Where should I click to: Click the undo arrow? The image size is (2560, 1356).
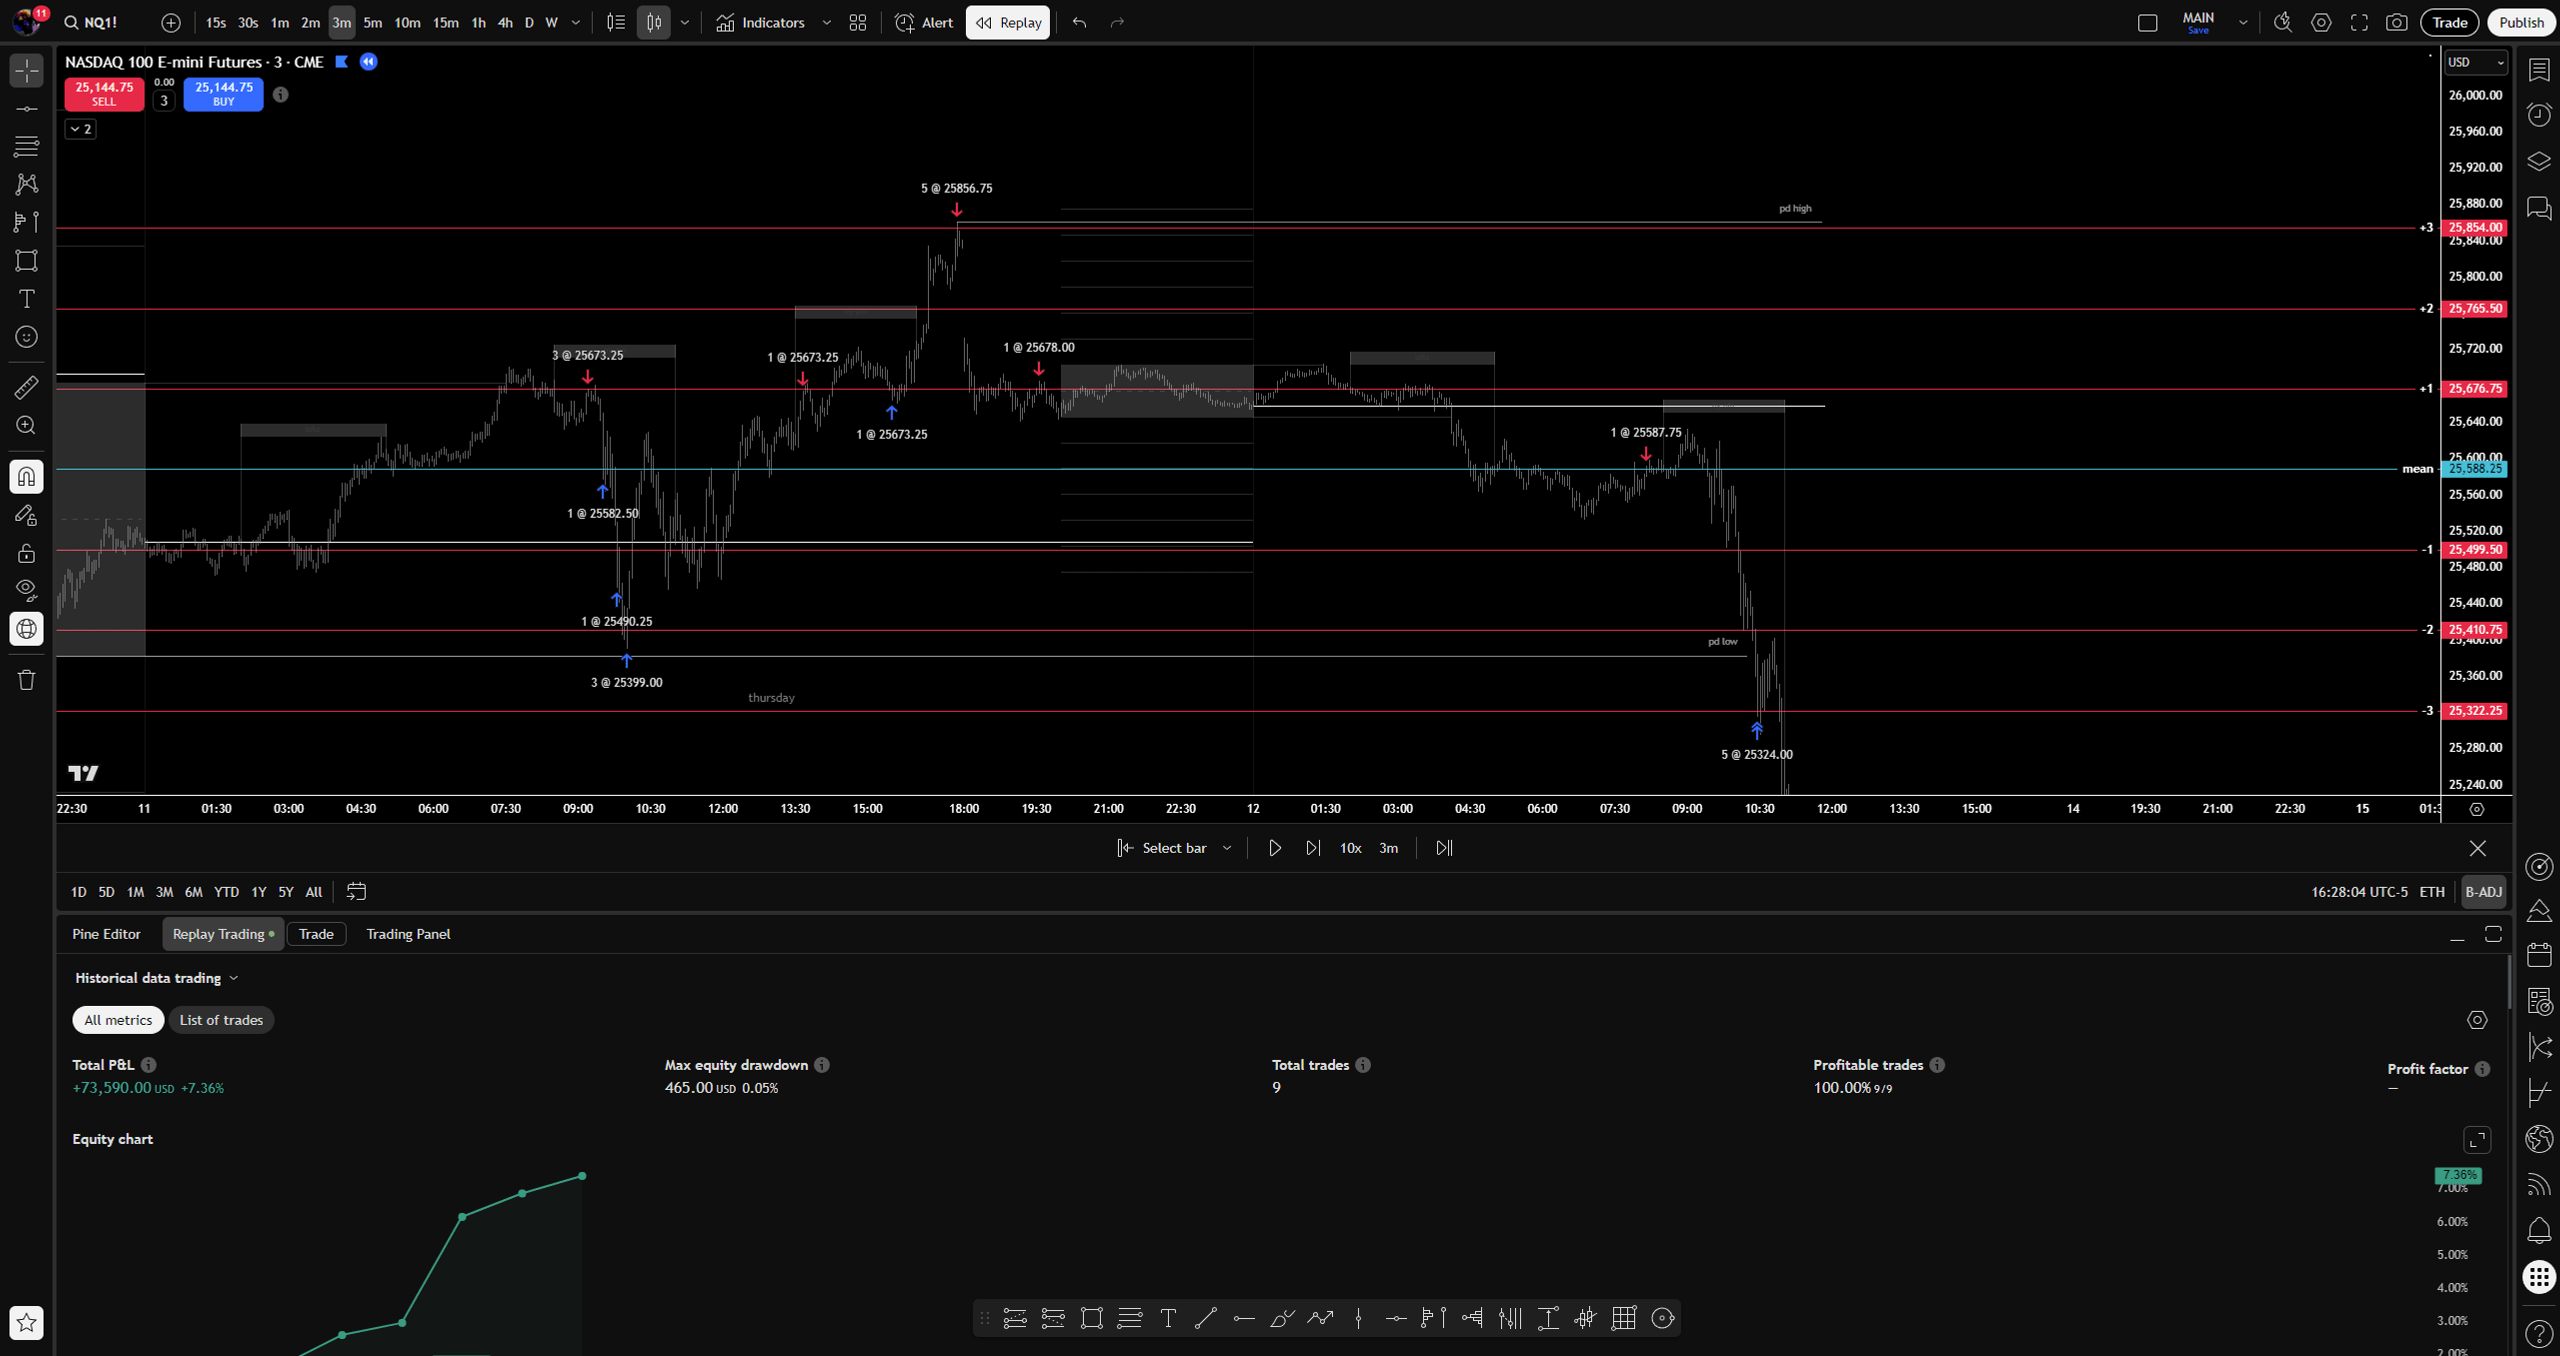pos(1079,22)
